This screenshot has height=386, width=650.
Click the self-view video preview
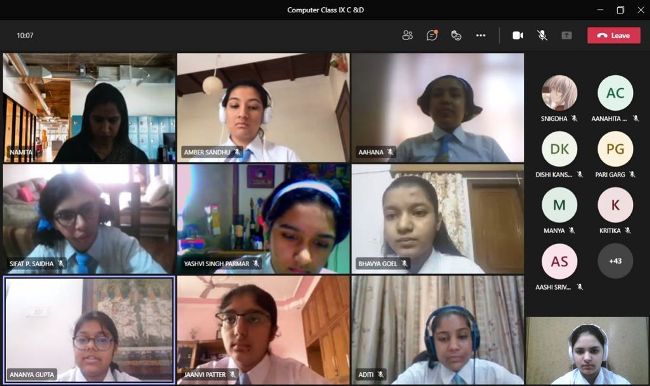(587, 350)
